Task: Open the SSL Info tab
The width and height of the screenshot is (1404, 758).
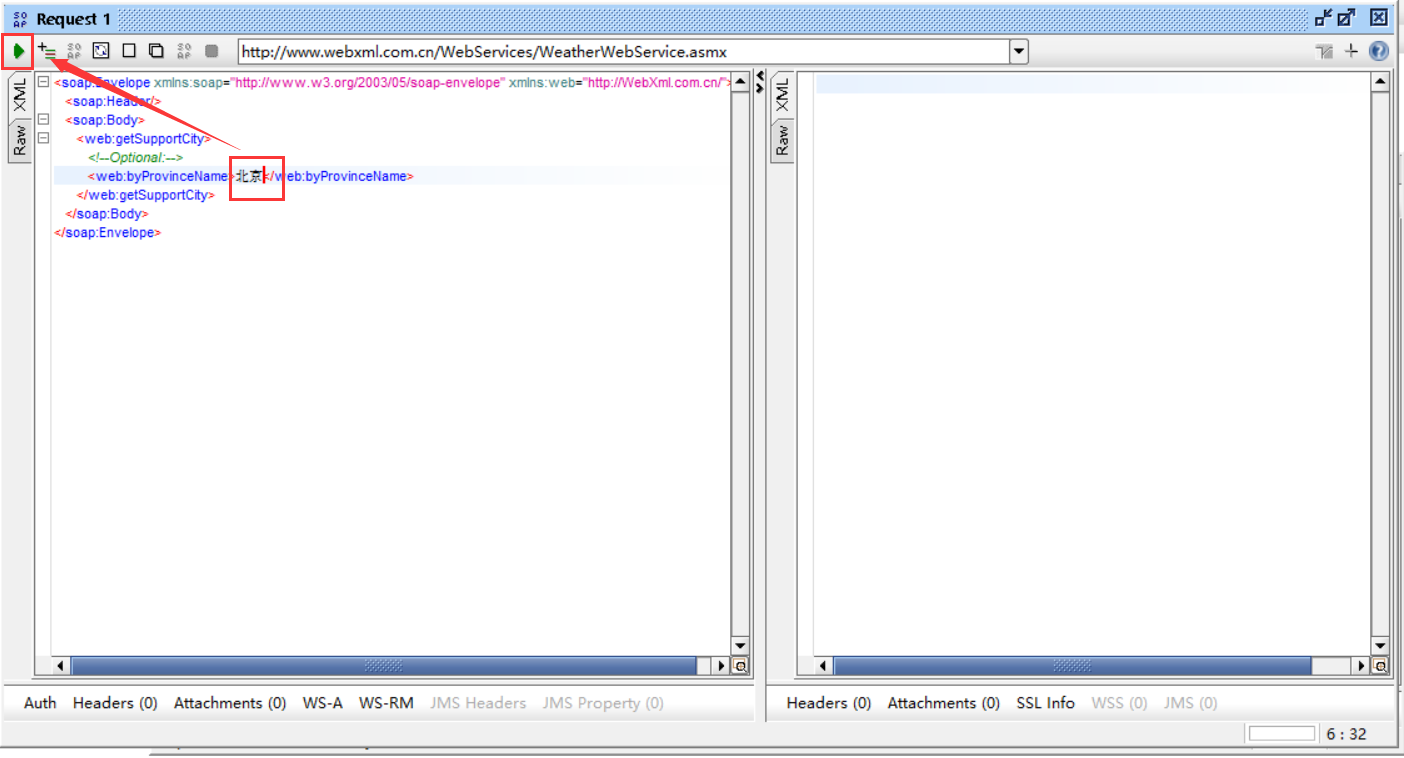Action: (1046, 703)
